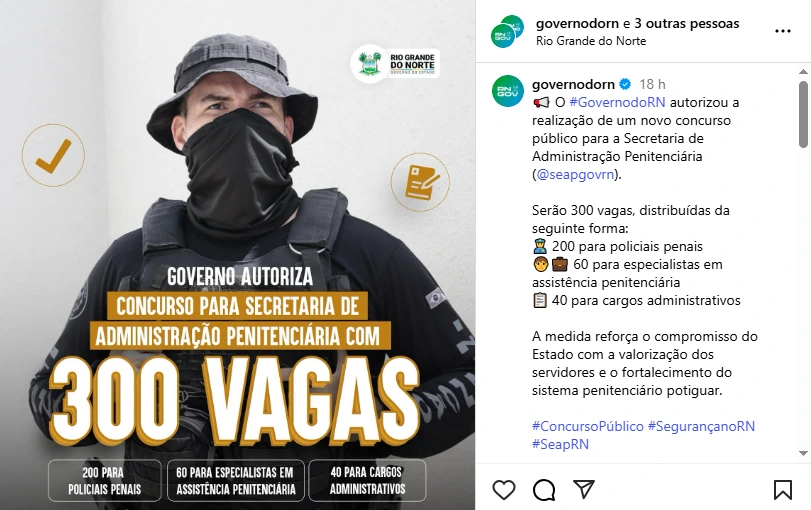This screenshot has height=510, width=811.
Task: Open the Rio Grande do Norte location
Action: (591, 41)
